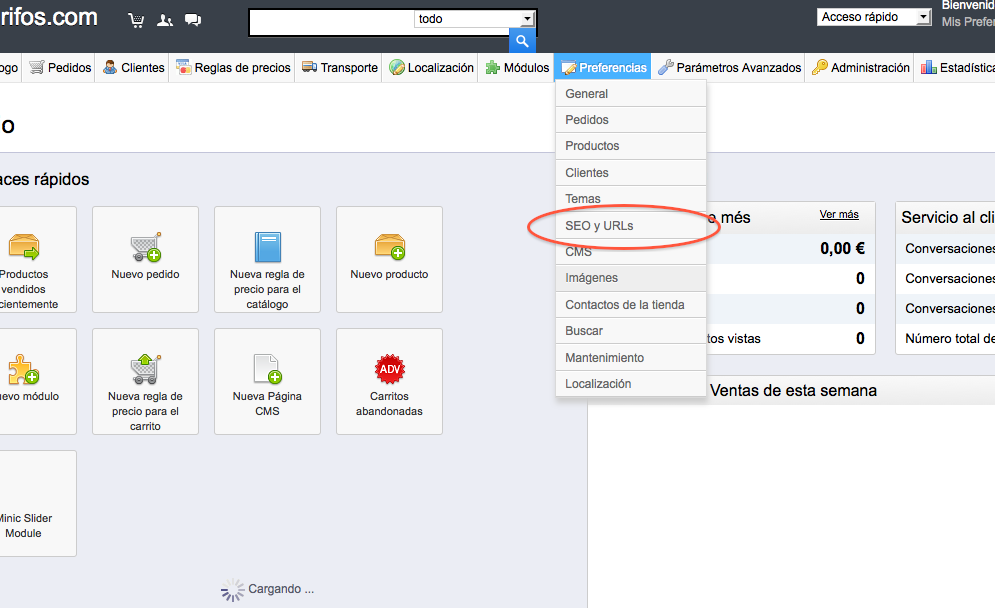
Task: Open the Pedidos tab in menu bar
Action: 60,67
